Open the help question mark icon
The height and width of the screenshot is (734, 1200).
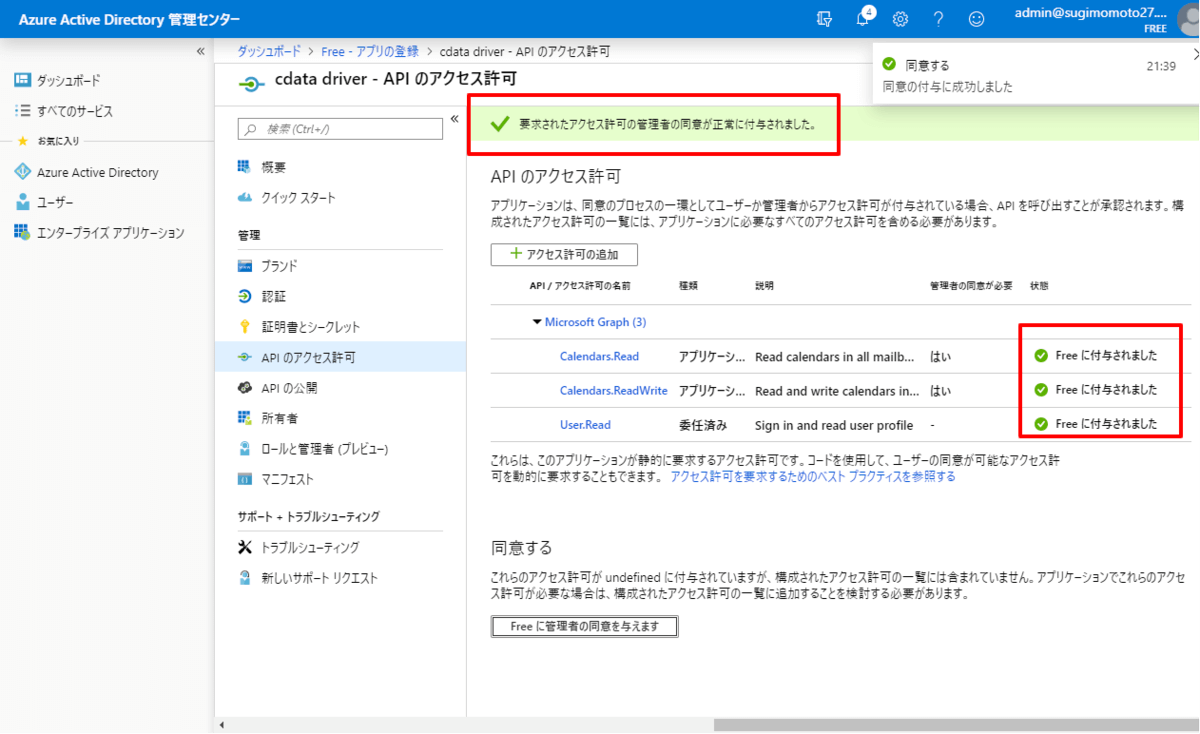(938, 19)
